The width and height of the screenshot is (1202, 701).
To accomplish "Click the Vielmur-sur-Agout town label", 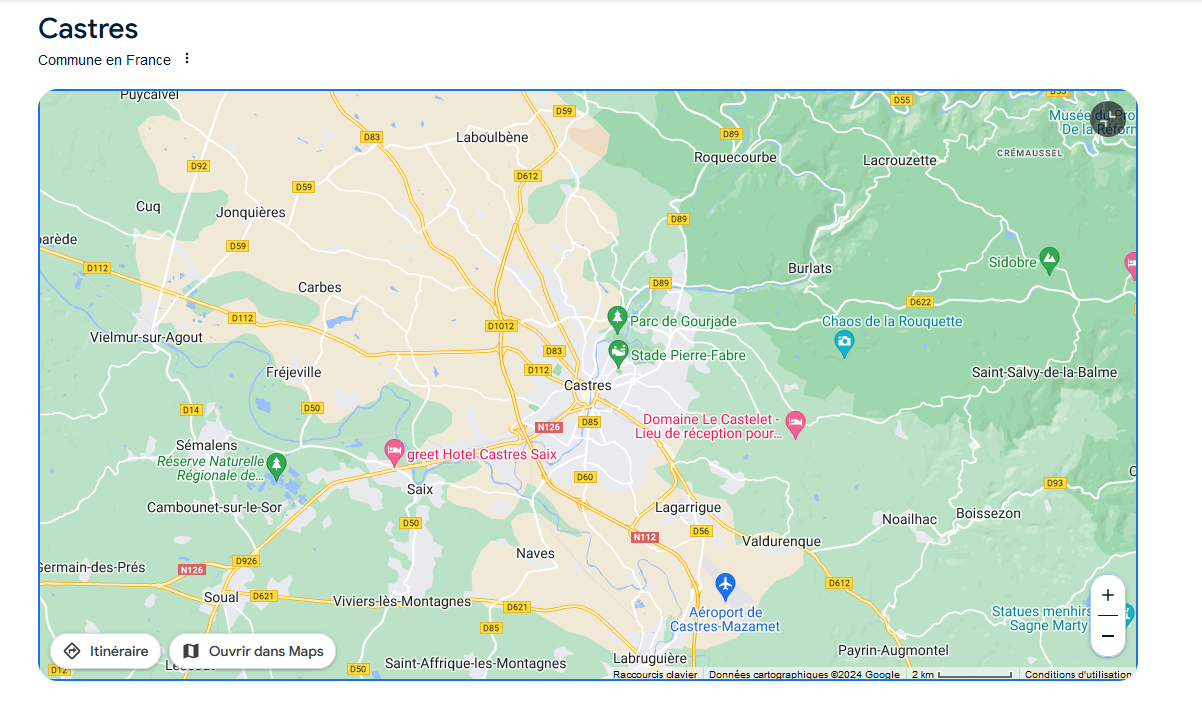I will (146, 337).
